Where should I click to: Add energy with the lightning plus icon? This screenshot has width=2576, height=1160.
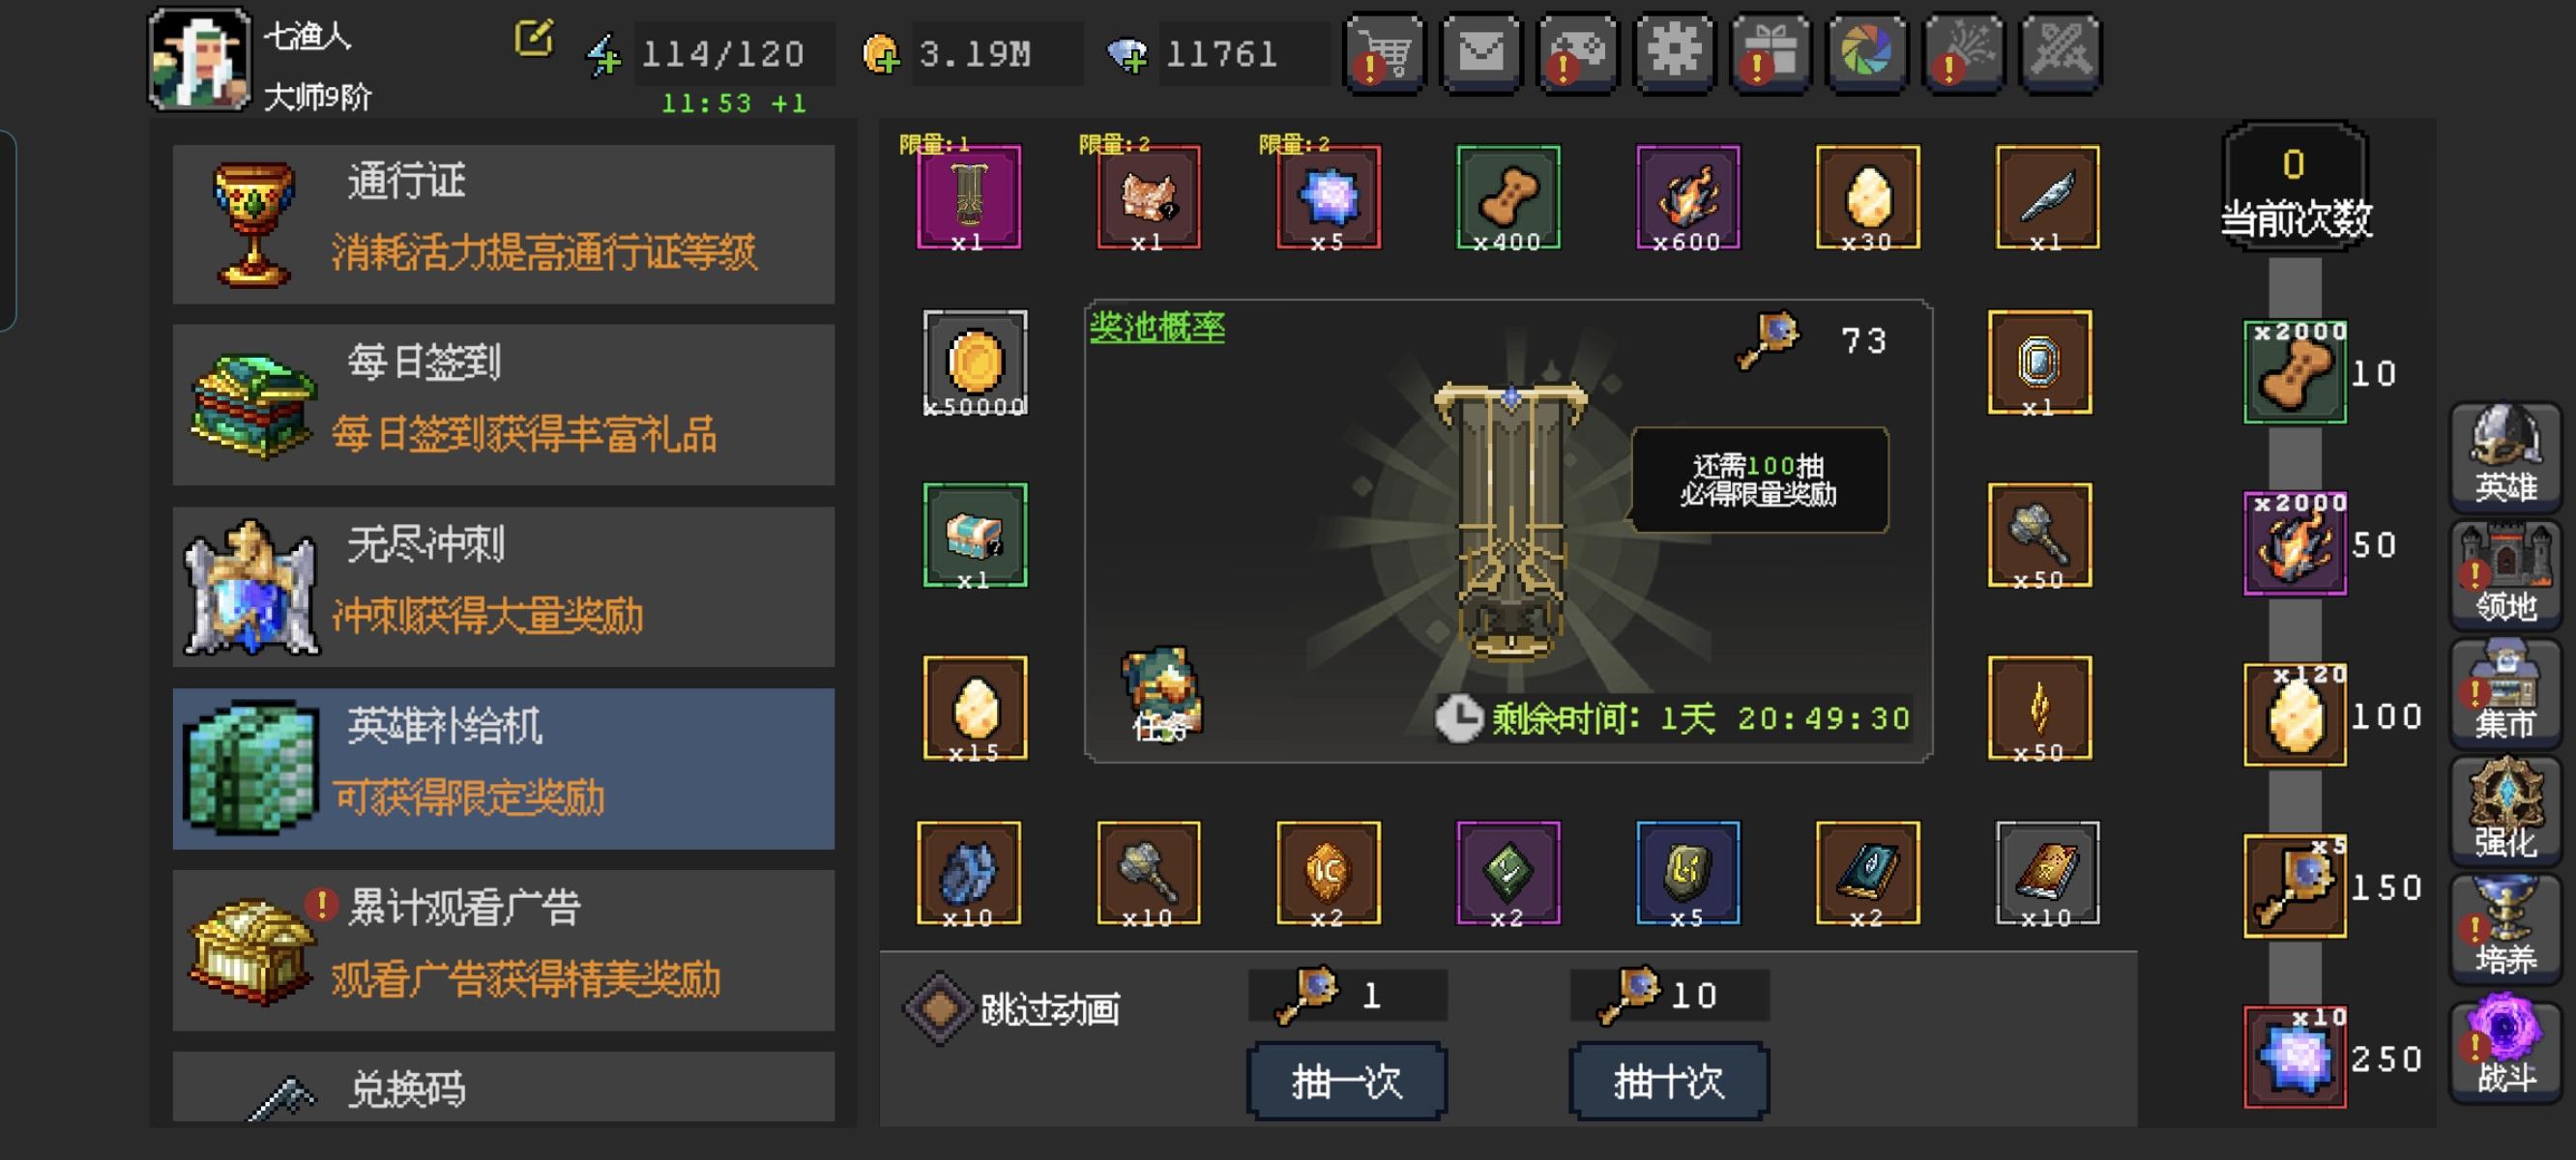(x=603, y=55)
